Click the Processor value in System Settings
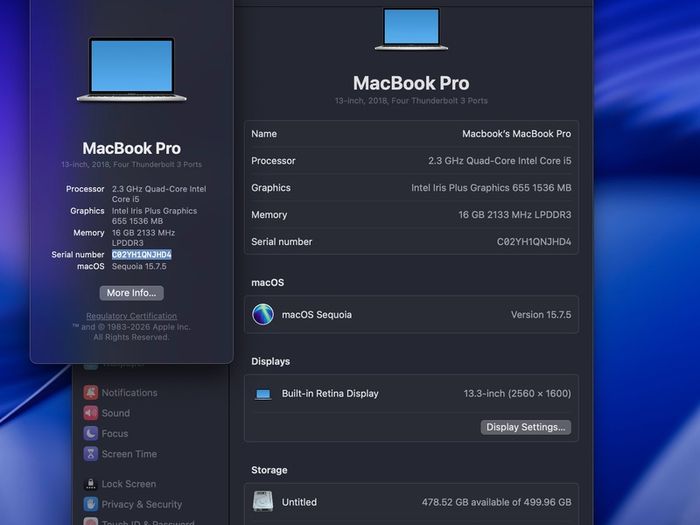Image resolution: width=700 pixels, height=525 pixels. click(500, 161)
